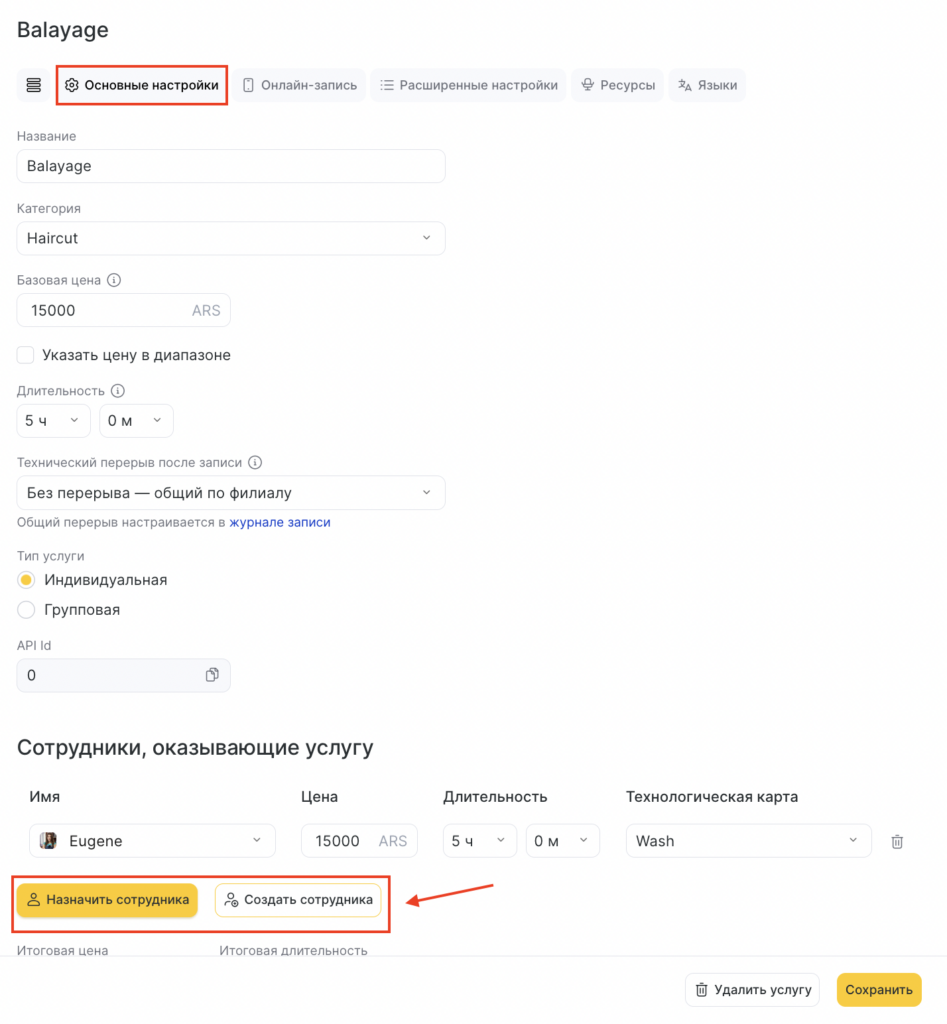Open the Без перерыва break dropdown
The image size is (947, 1024).
(231, 493)
